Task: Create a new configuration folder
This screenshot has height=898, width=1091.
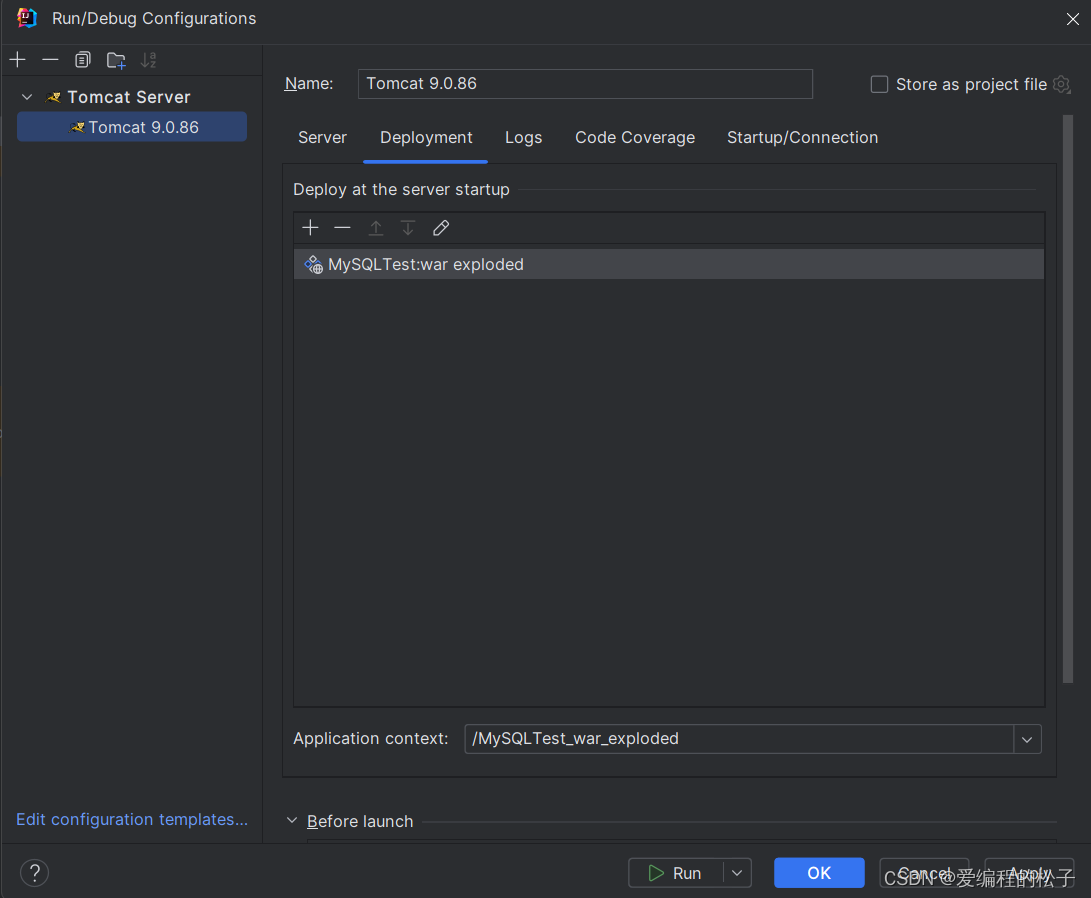Action: pos(116,61)
